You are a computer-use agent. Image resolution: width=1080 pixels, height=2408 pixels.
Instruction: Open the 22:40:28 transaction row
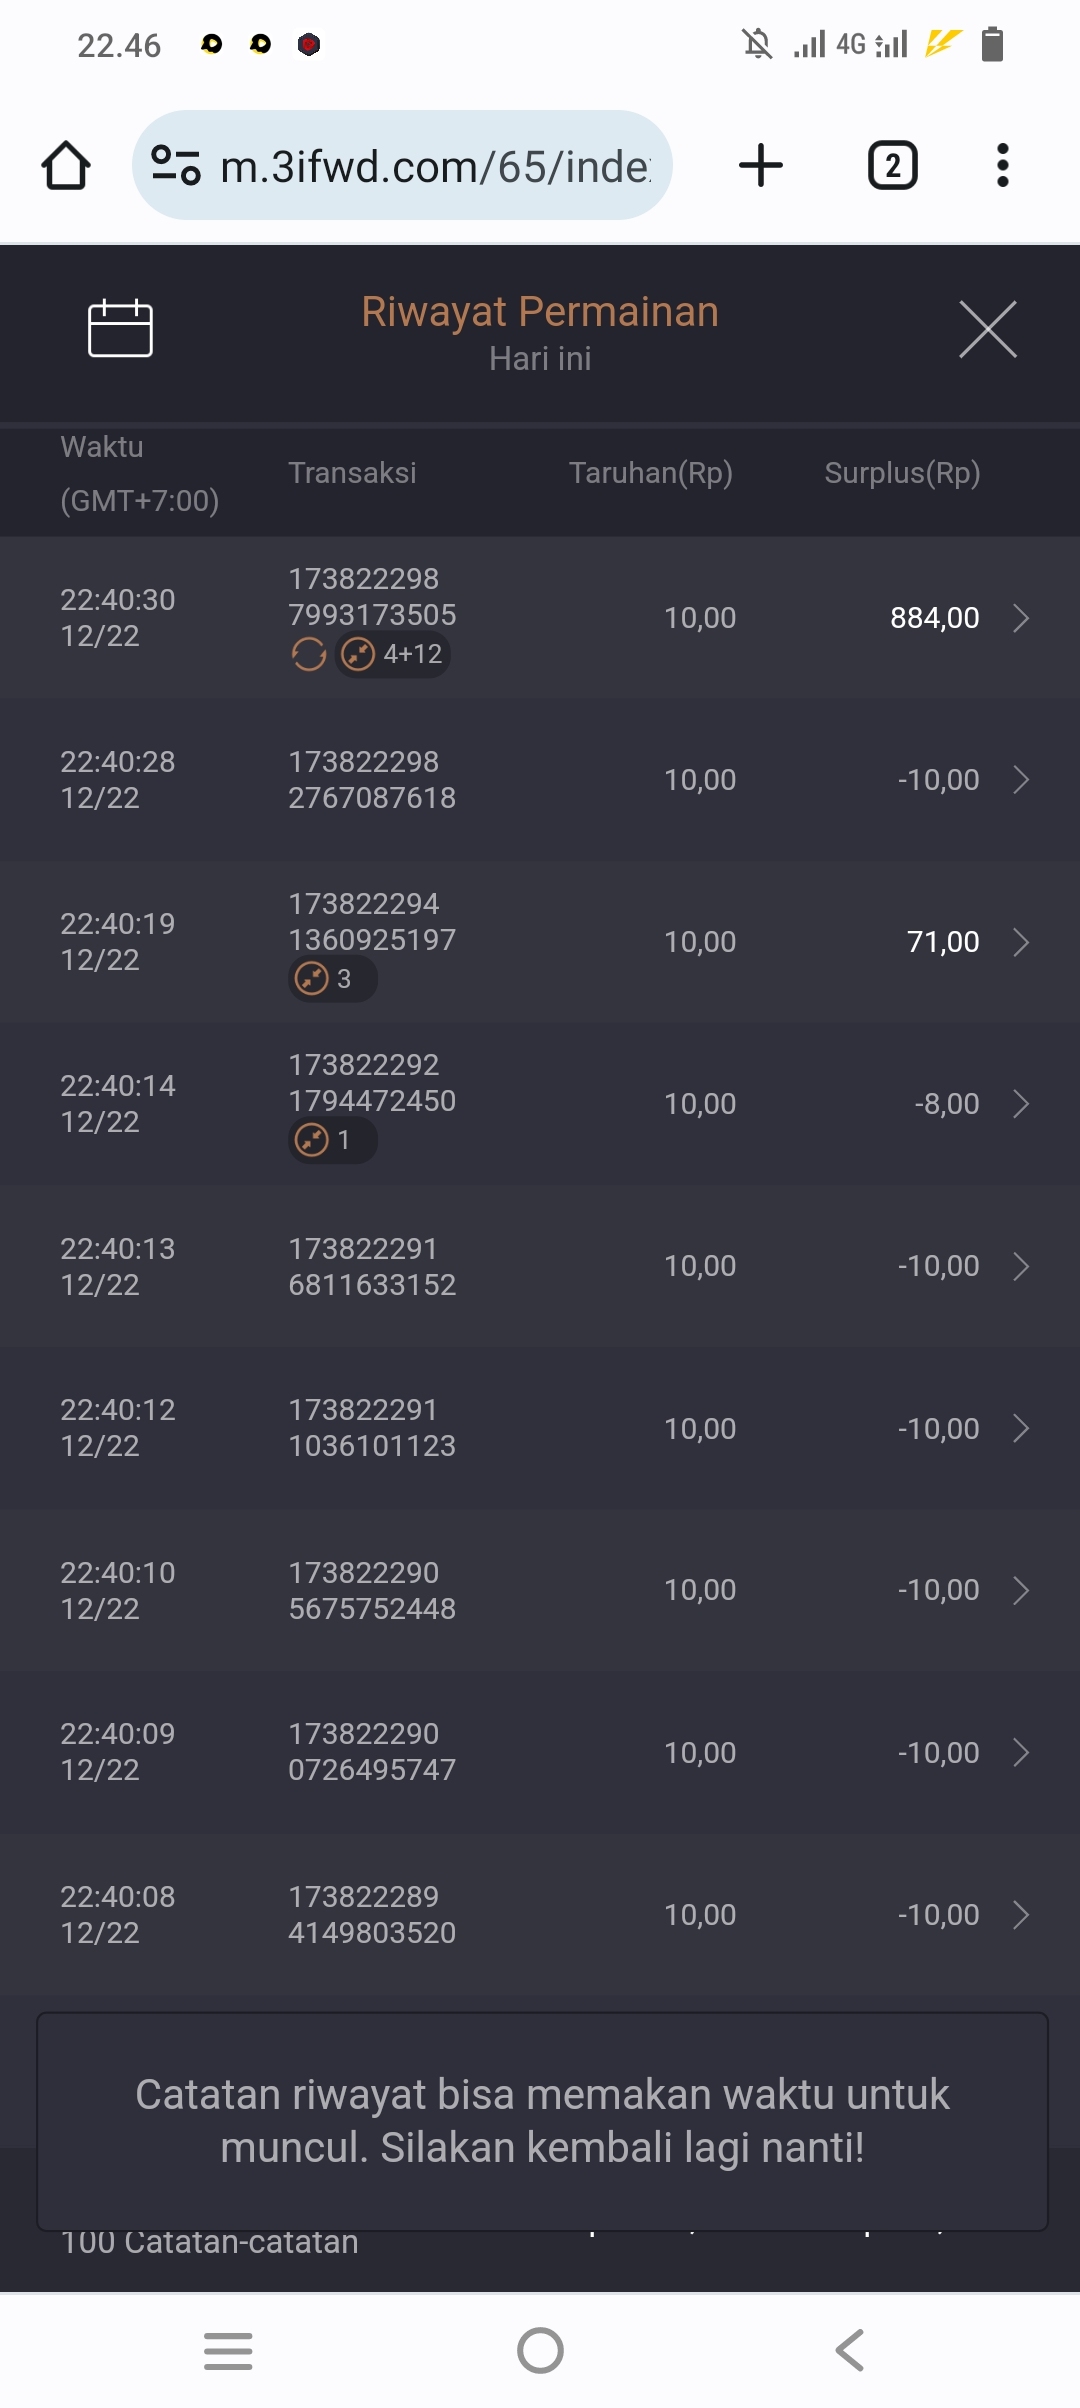click(540, 780)
